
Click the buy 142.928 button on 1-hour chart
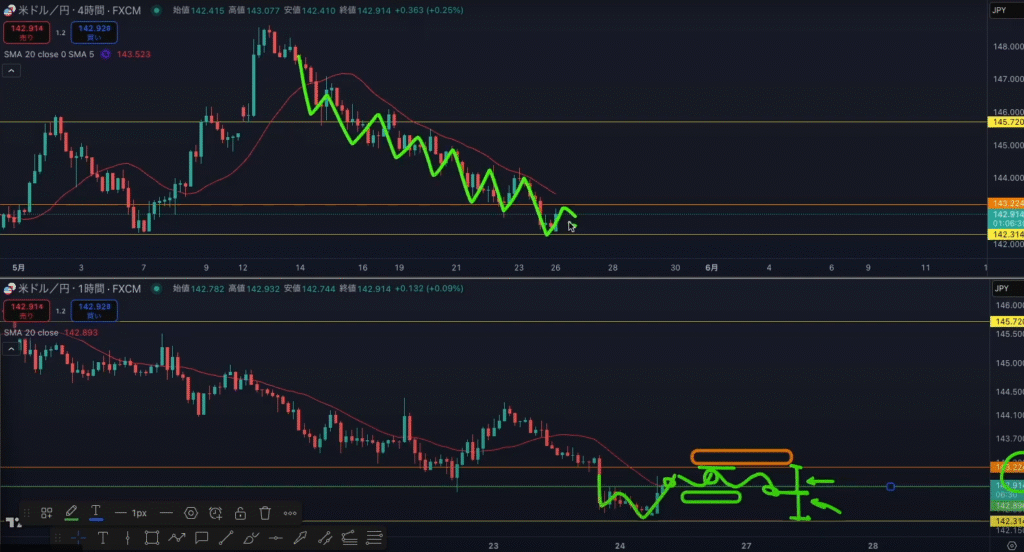tap(94, 310)
